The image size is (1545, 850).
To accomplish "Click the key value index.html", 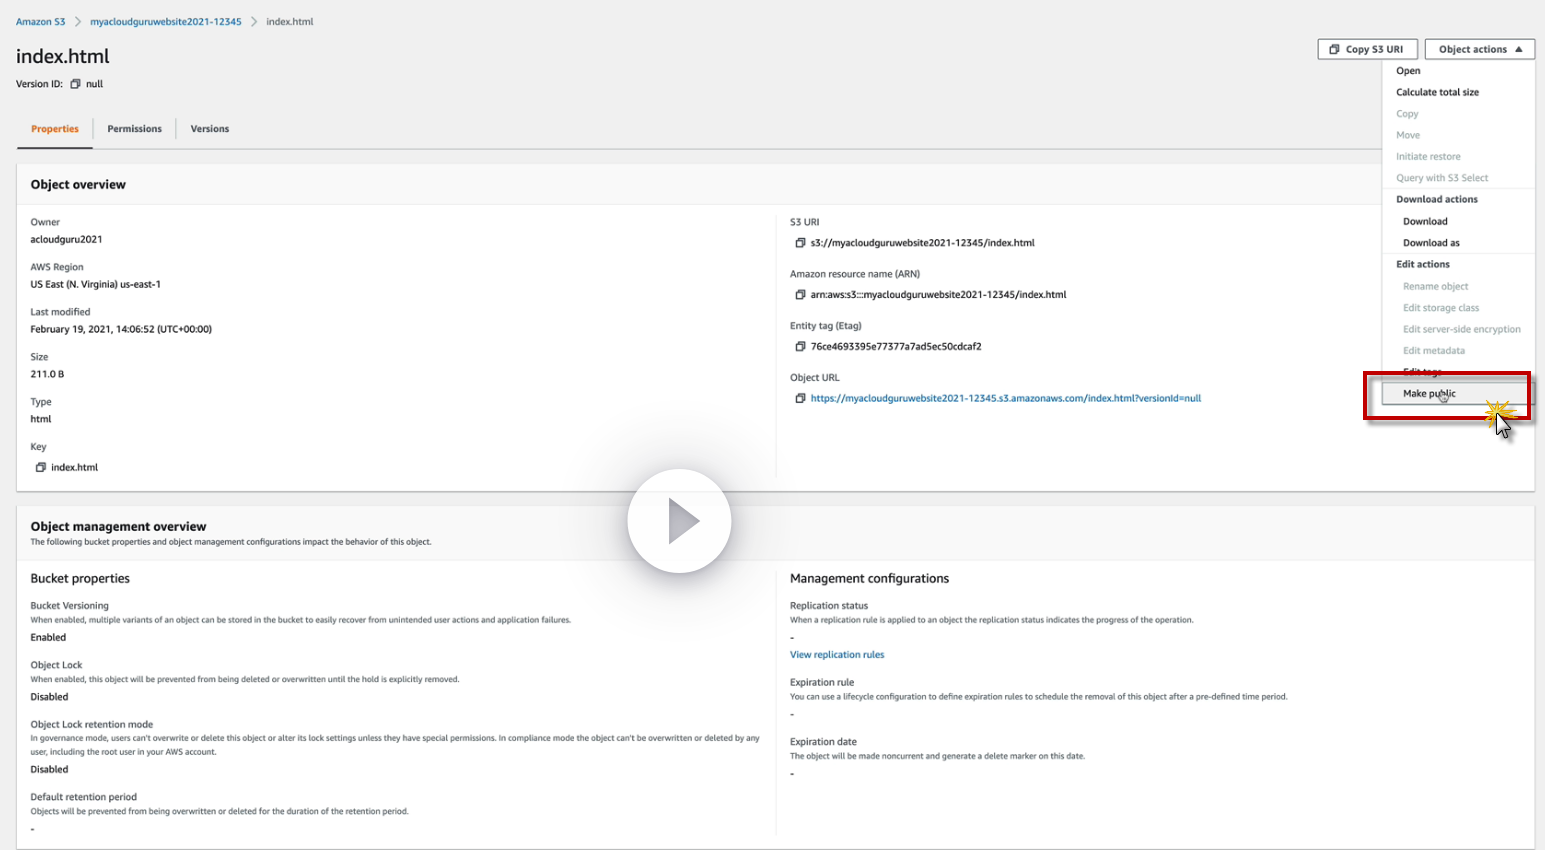I will click(x=75, y=468).
